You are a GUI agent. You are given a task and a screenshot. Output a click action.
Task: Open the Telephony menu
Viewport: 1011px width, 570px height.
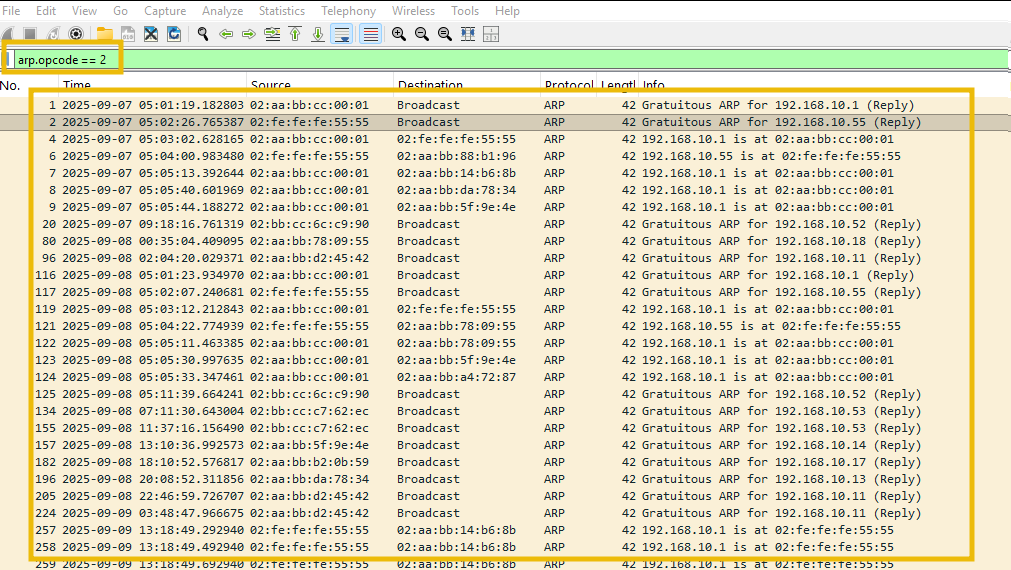point(348,11)
